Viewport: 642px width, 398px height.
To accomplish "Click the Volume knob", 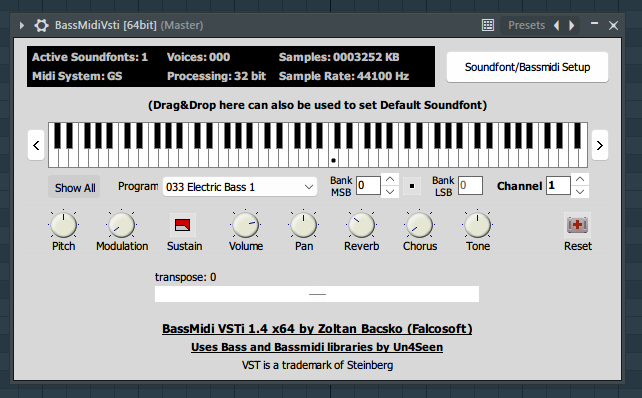I will point(245,225).
